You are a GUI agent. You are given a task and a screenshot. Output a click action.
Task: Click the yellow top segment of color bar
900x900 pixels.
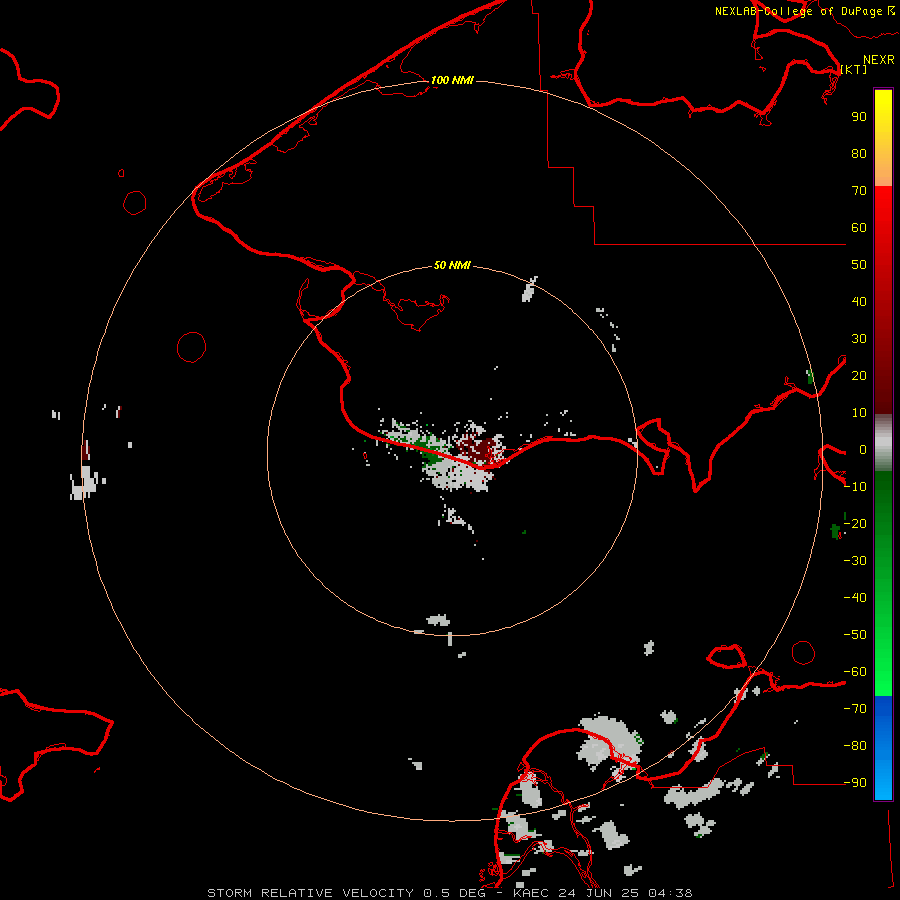click(883, 138)
